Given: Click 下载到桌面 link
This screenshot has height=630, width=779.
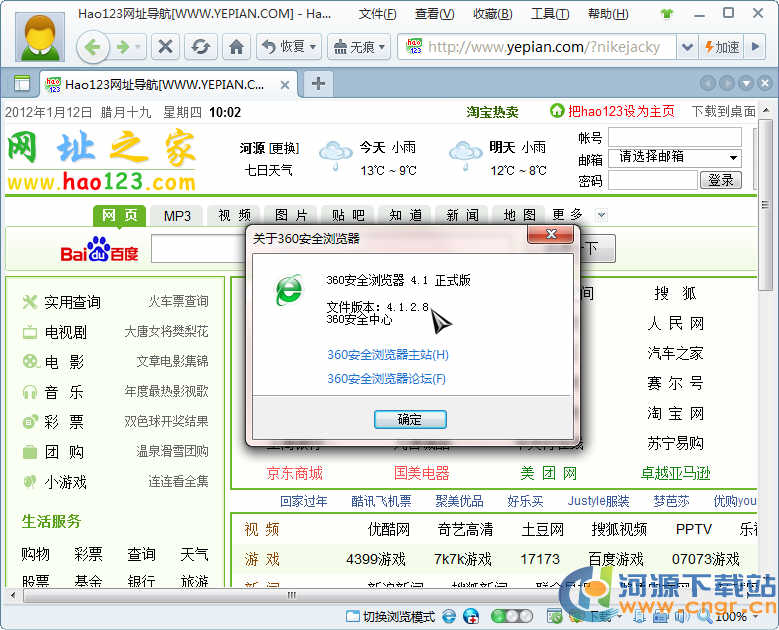Looking at the screenshot, I should coord(724,111).
